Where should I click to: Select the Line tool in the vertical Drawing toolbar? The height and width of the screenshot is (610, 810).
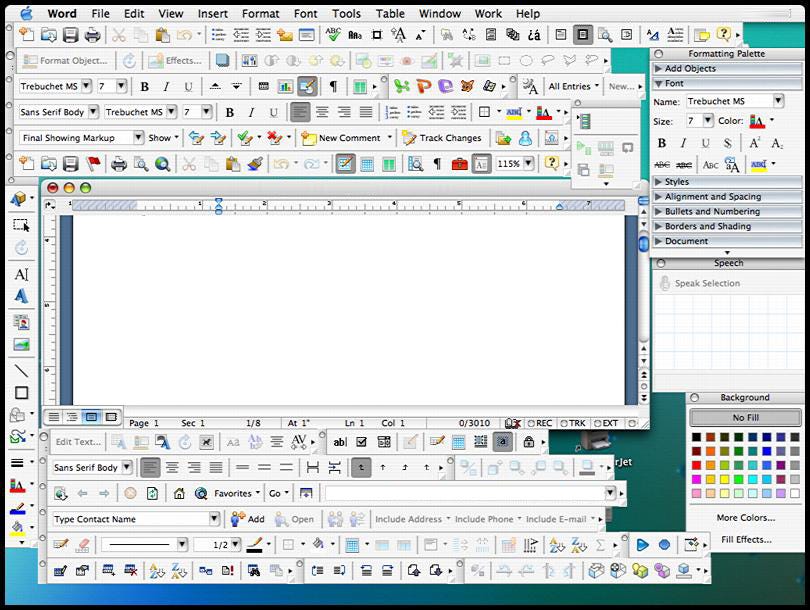pos(21,370)
